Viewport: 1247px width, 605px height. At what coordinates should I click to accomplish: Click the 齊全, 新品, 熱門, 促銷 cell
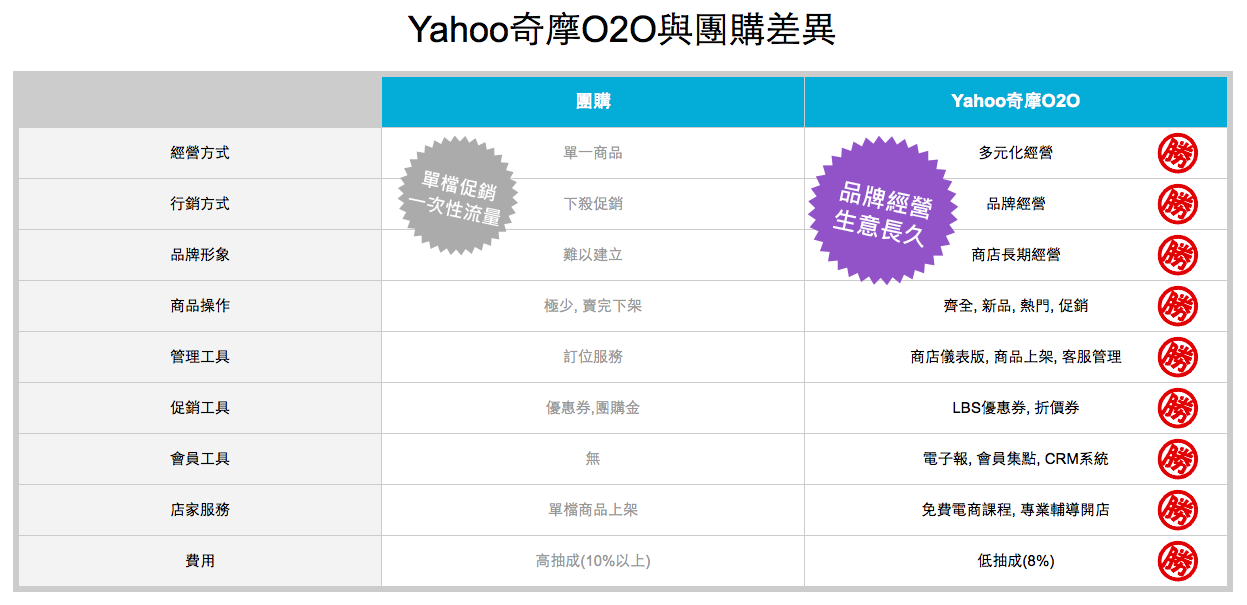pyautogui.click(x=1015, y=306)
